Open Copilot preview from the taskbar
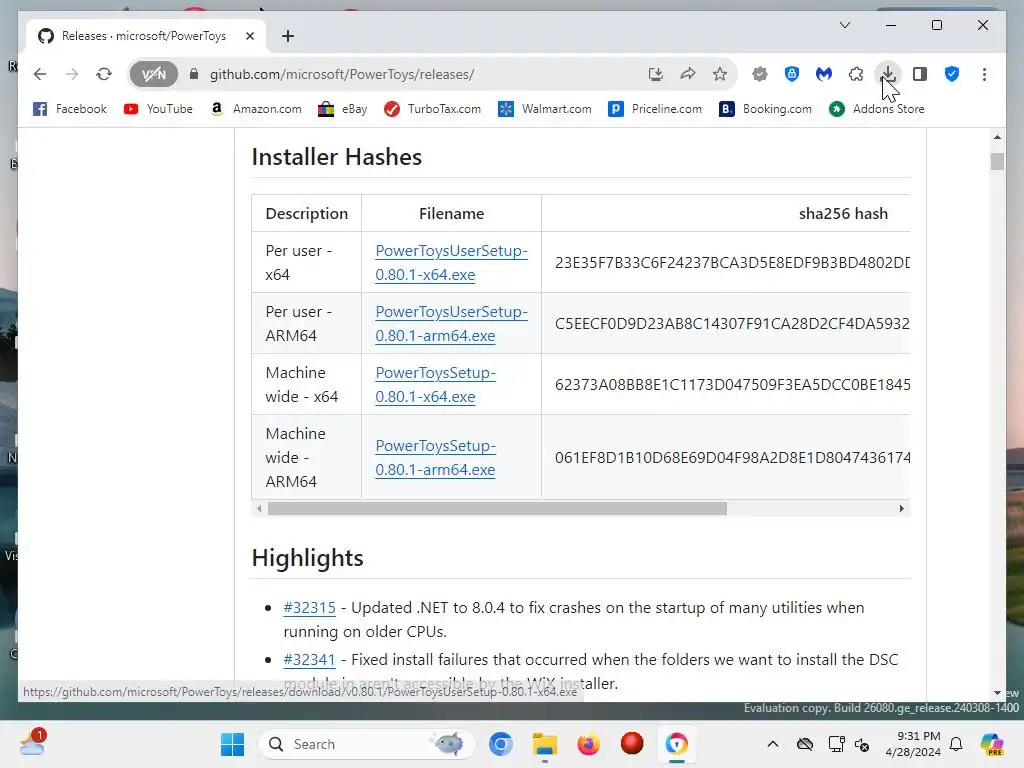 point(992,744)
